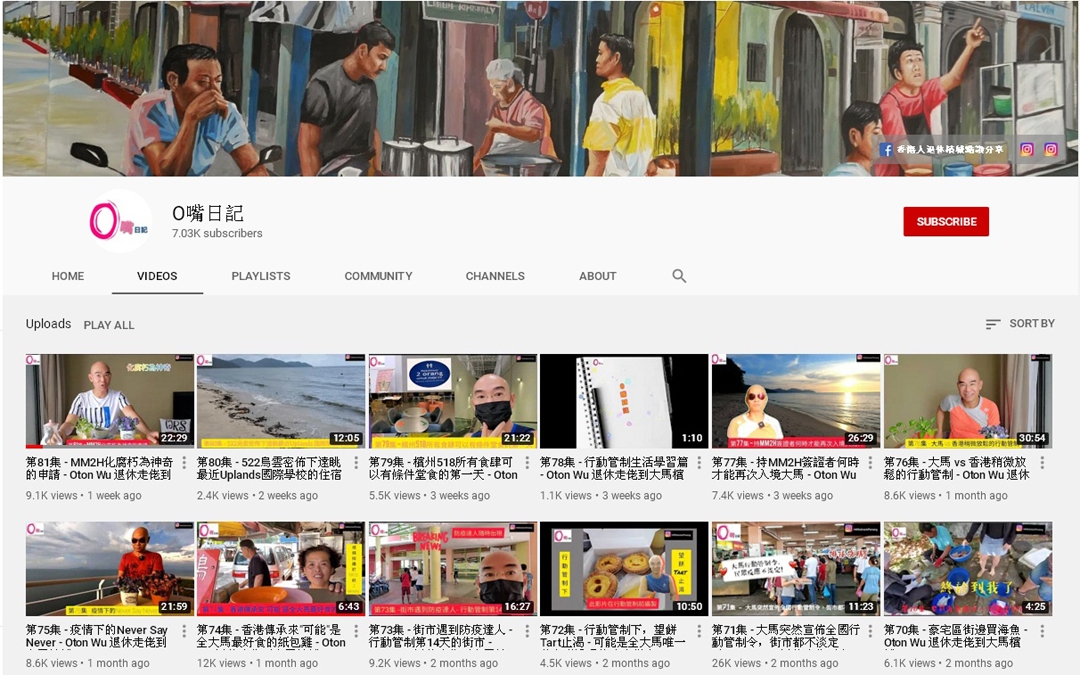1080x675 pixels.
Task: Open the About tab
Action: pos(597,276)
